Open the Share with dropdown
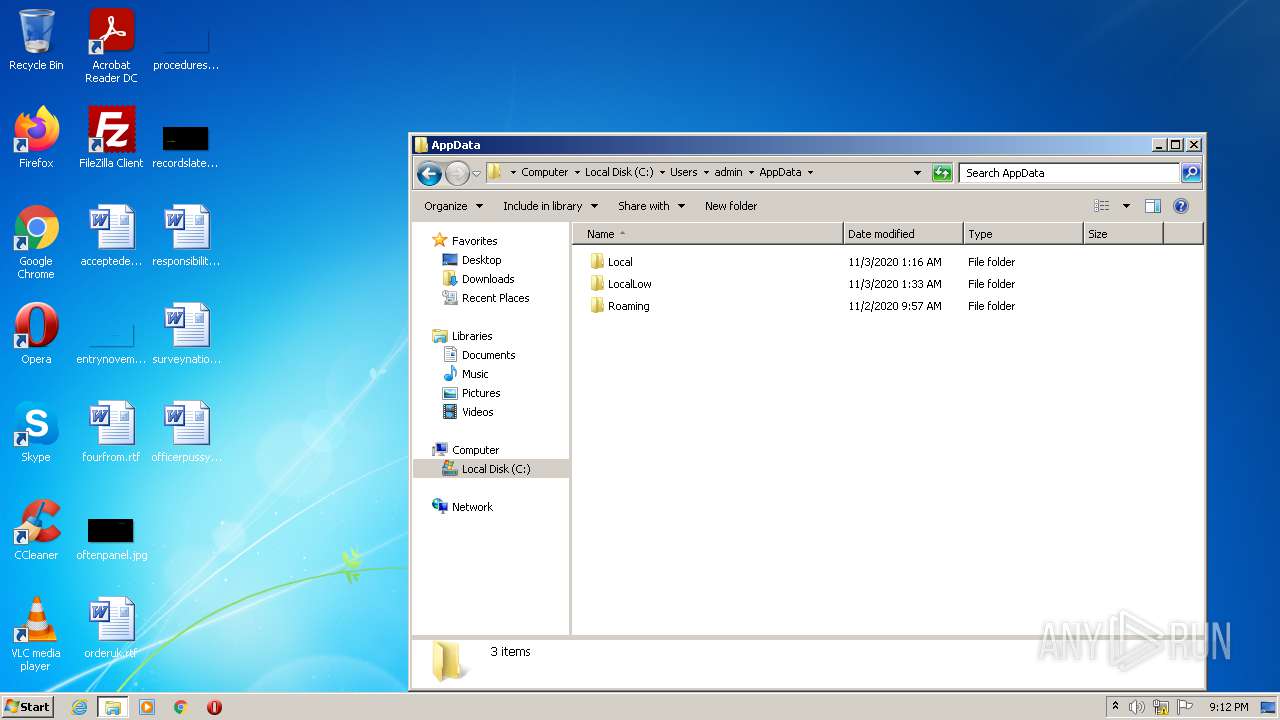Viewport: 1280px width, 720px height. click(x=651, y=206)
